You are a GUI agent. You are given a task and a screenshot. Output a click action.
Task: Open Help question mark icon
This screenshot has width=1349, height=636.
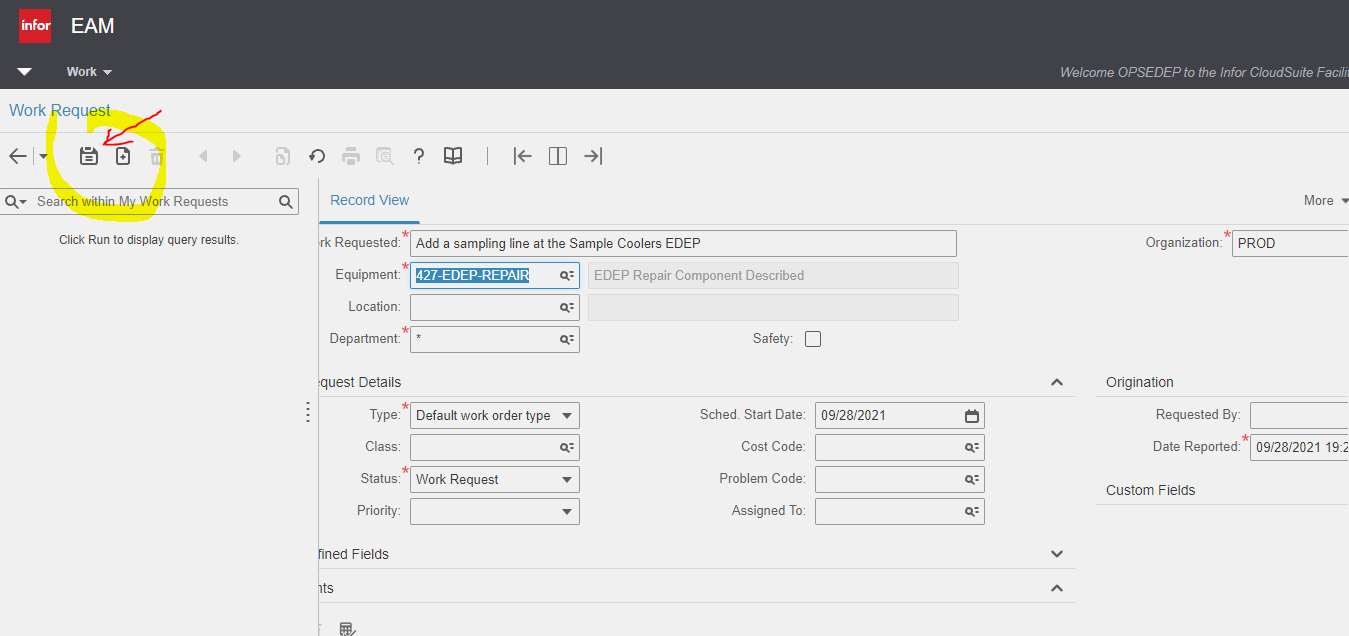click(419, 156)
